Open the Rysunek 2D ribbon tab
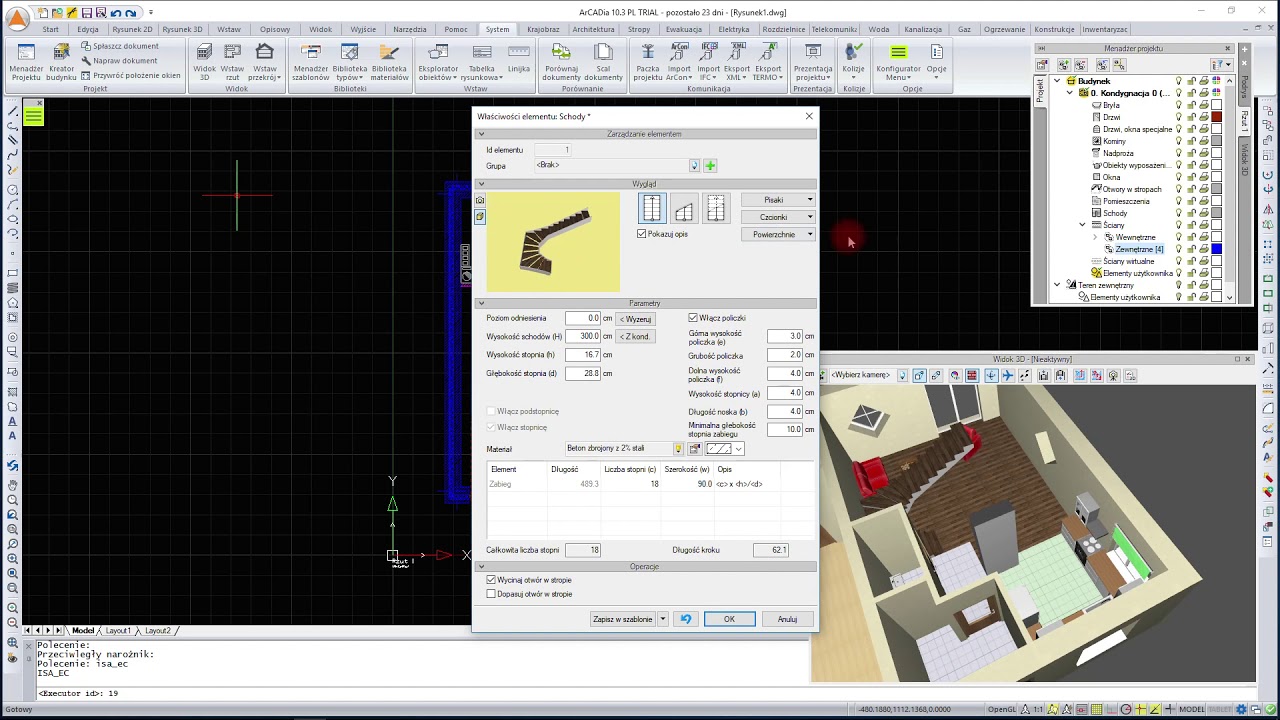Viewport: 1280px width, 720px height. 132,29
